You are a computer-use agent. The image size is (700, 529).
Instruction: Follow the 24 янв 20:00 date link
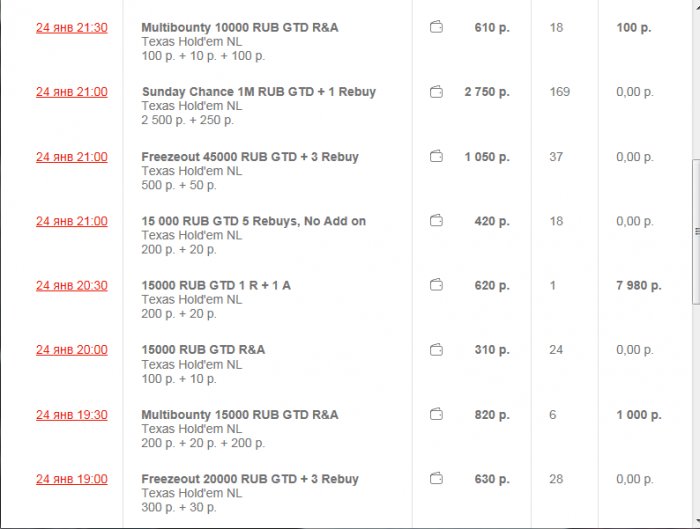71,350
